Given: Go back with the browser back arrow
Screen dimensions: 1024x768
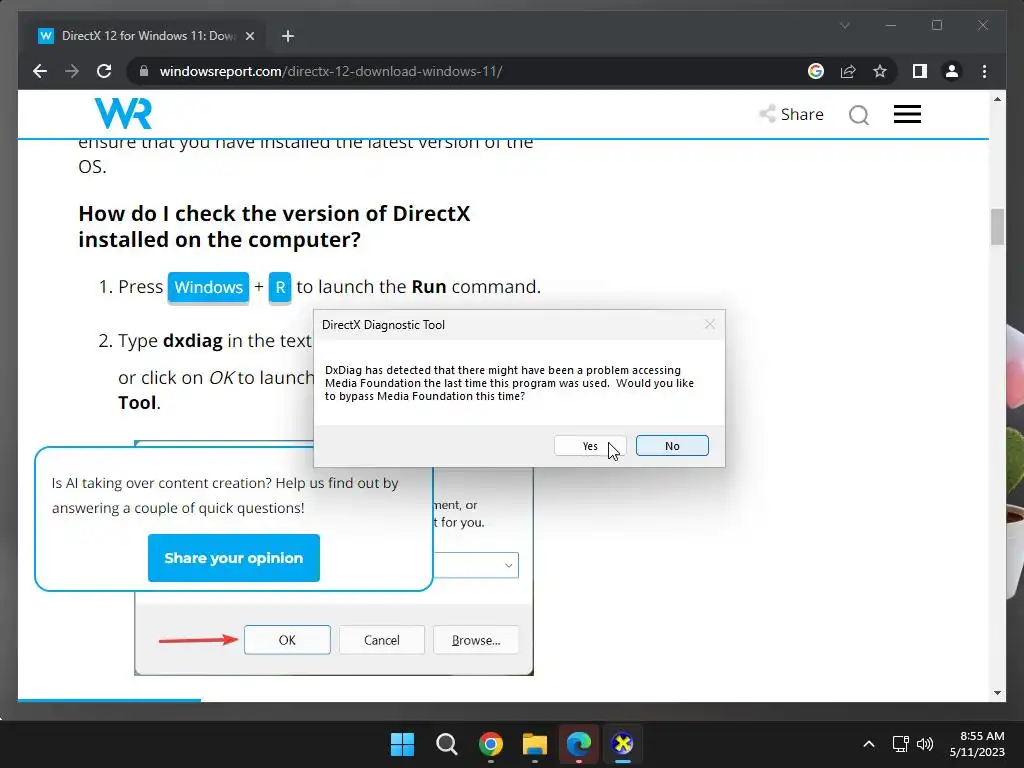Looking at the screenshot, I should [x=40, y=71].
